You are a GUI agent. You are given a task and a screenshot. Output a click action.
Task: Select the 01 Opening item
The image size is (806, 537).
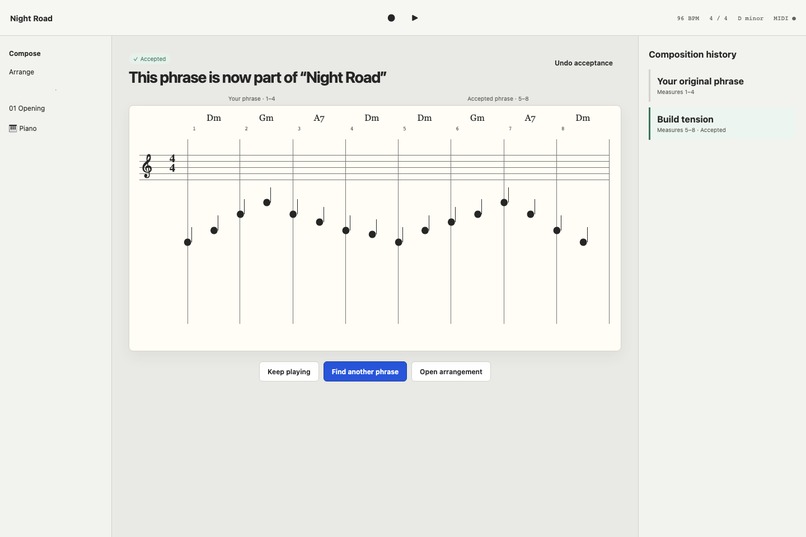click(27, 108)
